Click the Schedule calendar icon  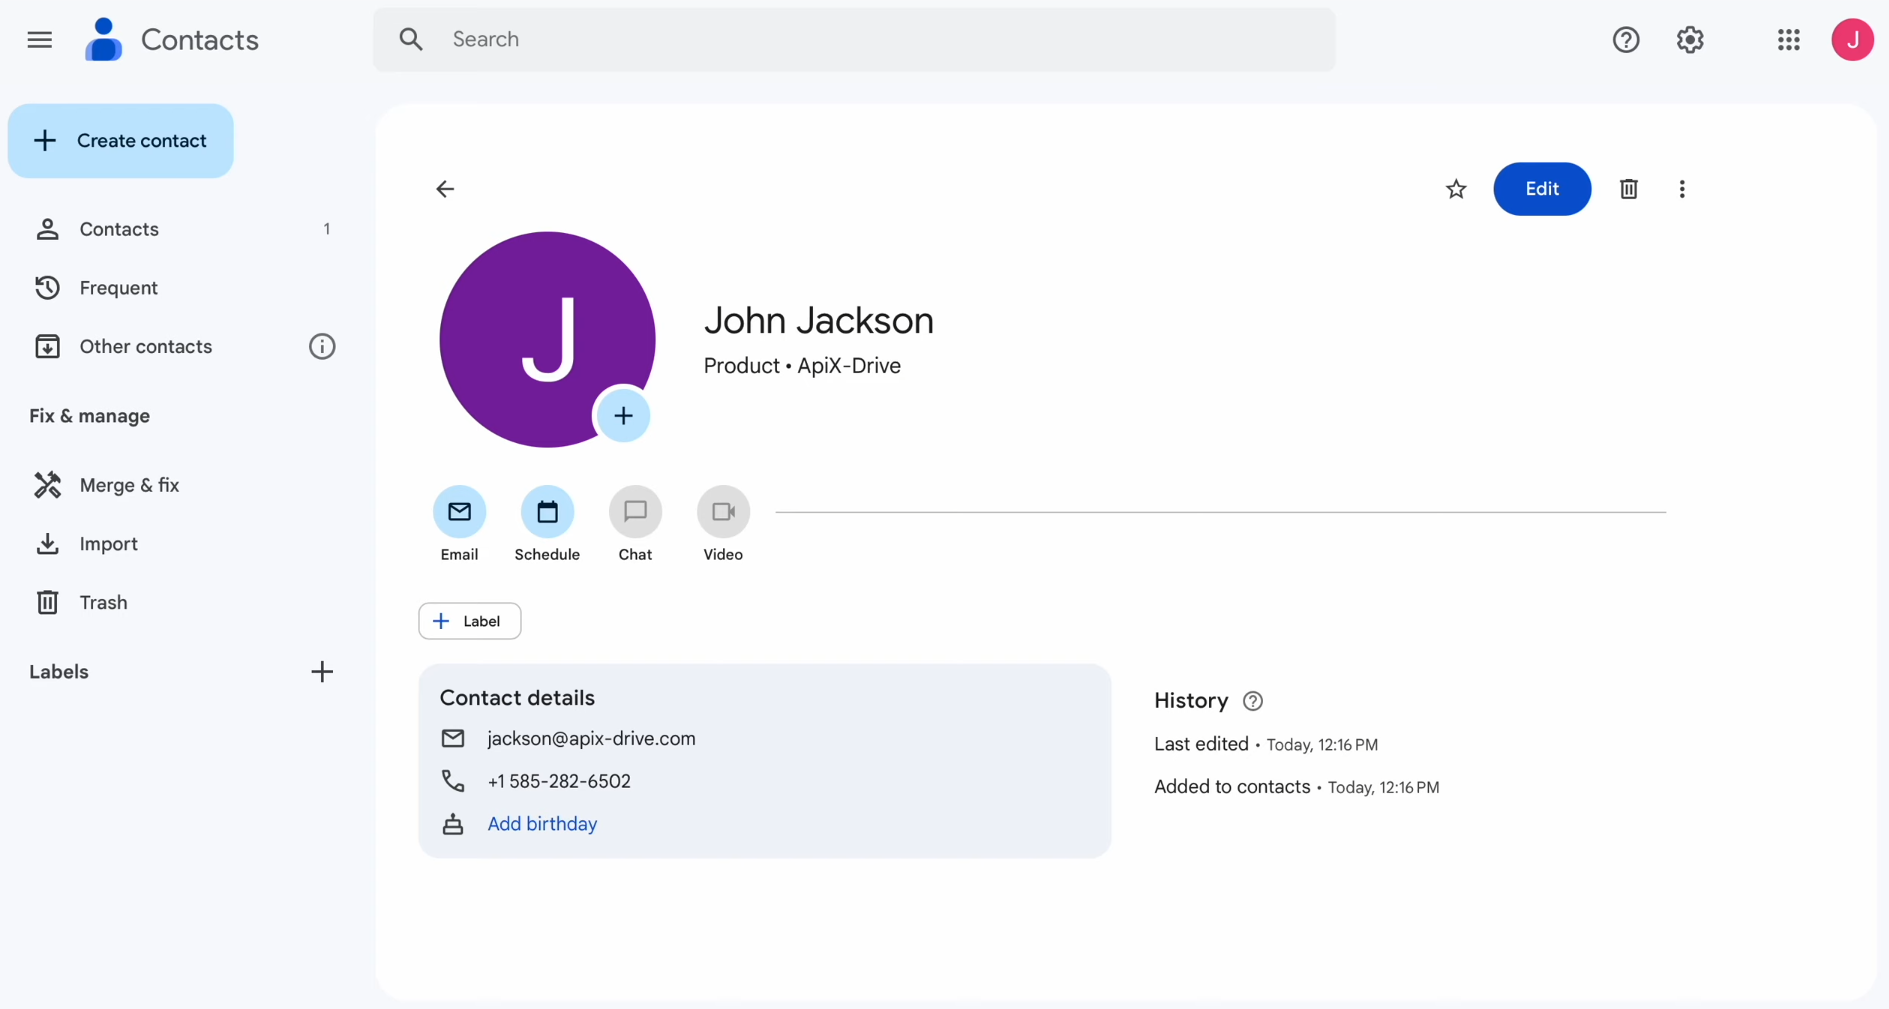(547, 511)
